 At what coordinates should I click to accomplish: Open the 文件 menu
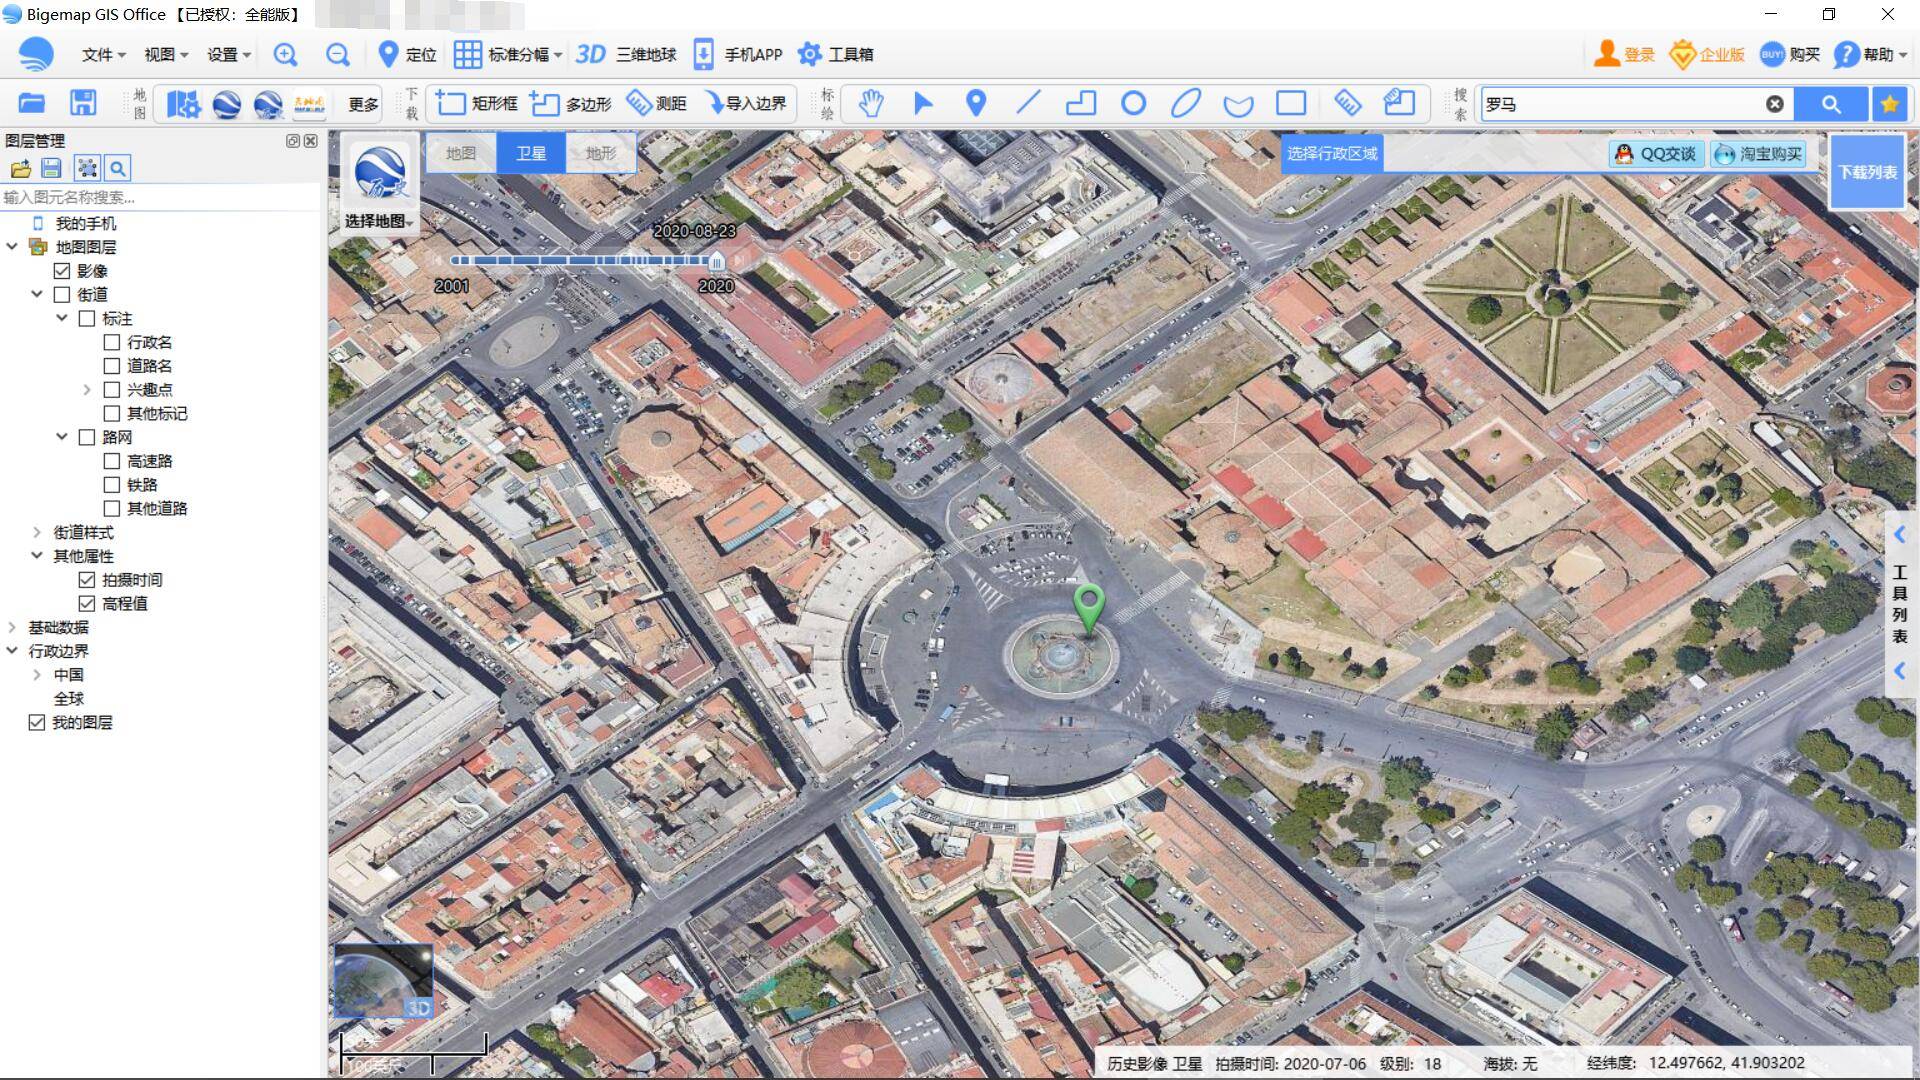point(103,55)
